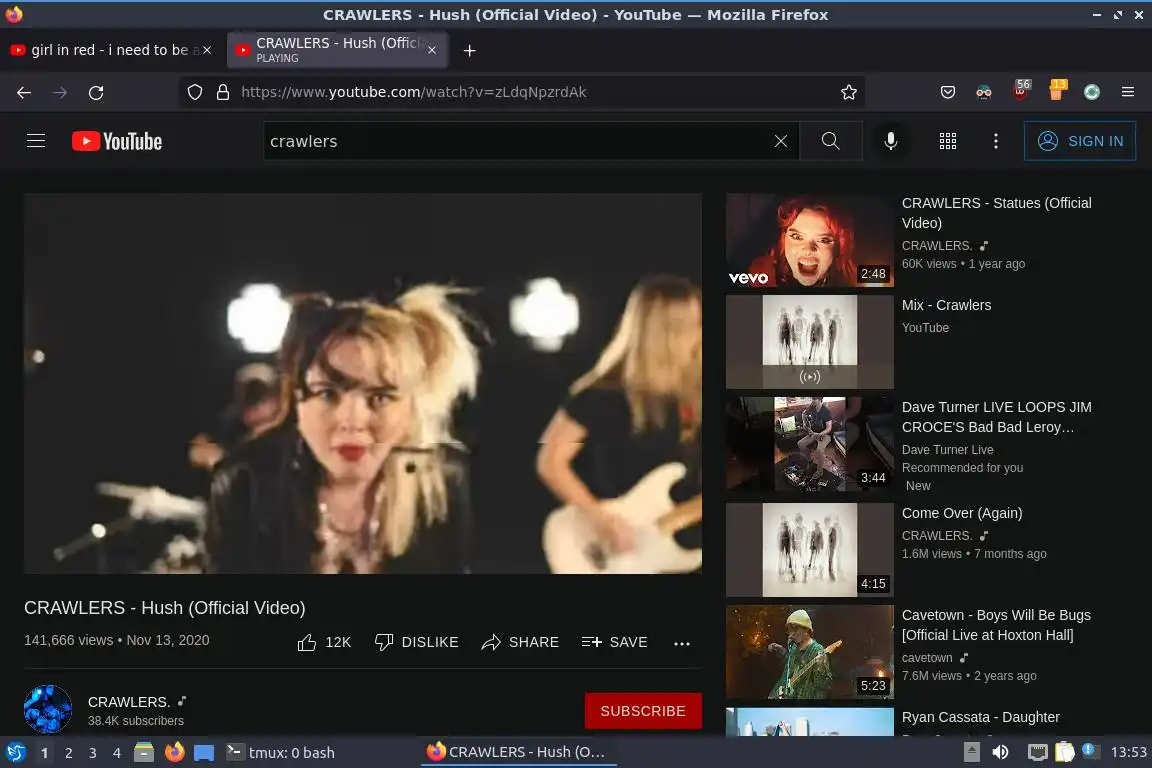
Task: Open the file manager icon in taskbar
Action: (144, 752)
